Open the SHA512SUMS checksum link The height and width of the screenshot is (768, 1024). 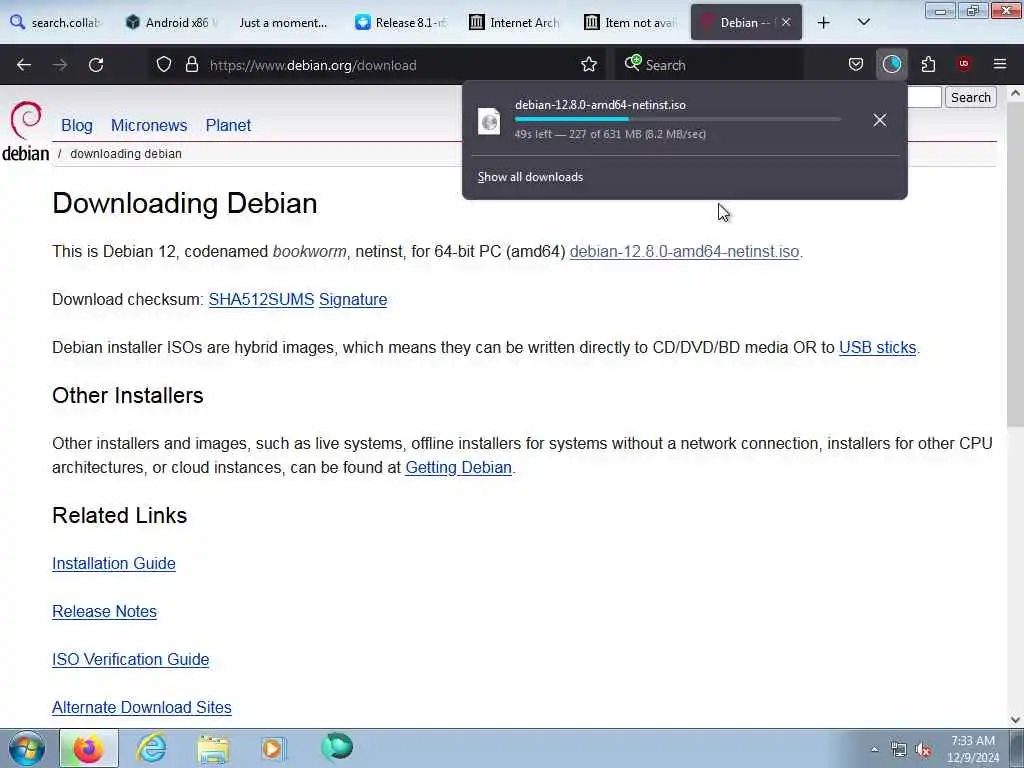tap(261, 299)
